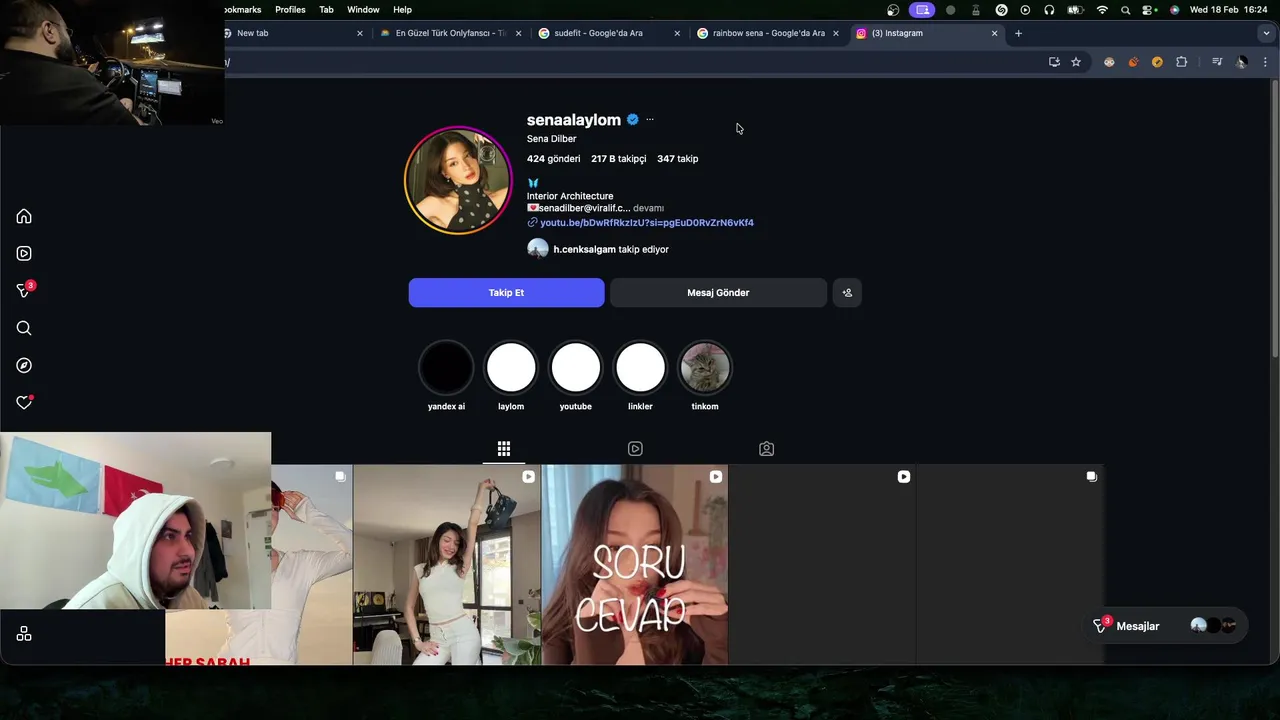The image size is (1280, 720).
Task: Open the post of woman in white outfit
Action: point(447,564)
